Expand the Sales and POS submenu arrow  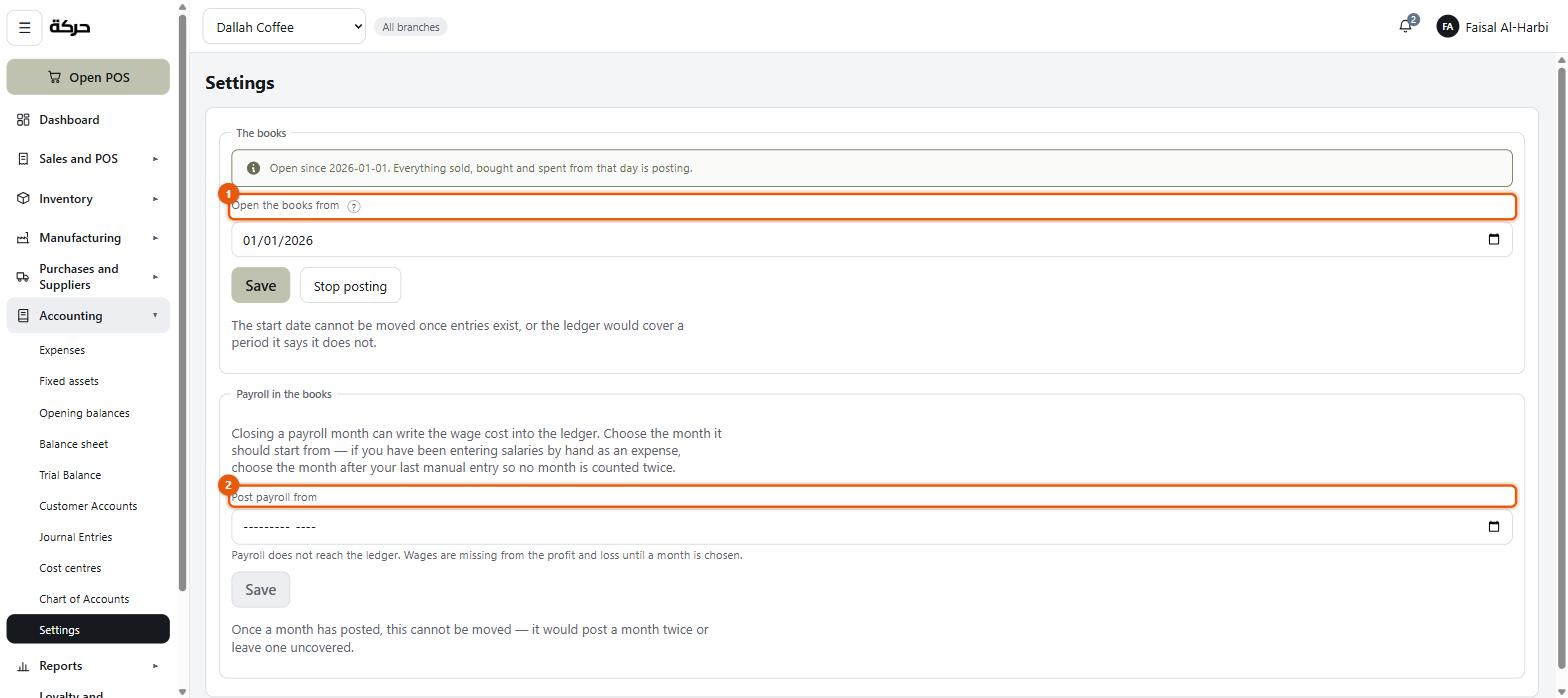[x=155, y=159]
